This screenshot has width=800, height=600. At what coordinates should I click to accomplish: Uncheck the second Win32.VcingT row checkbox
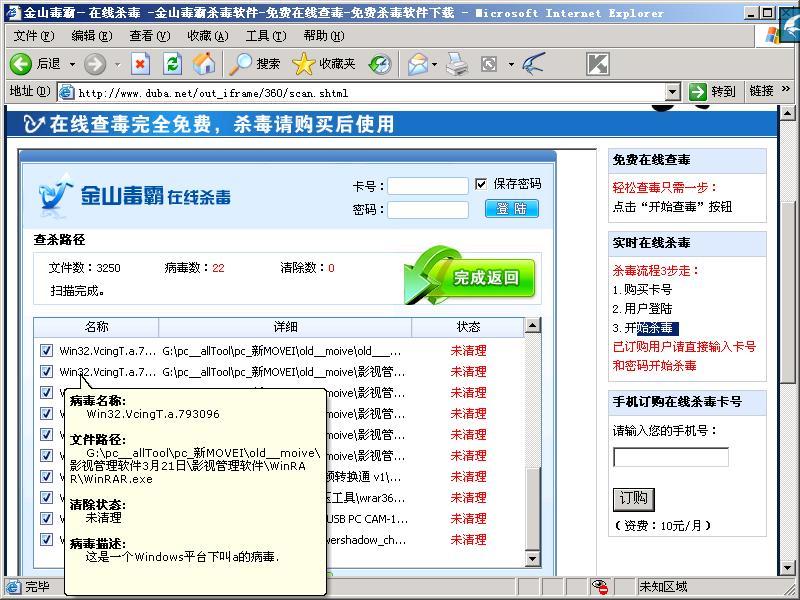pos(46,371)
